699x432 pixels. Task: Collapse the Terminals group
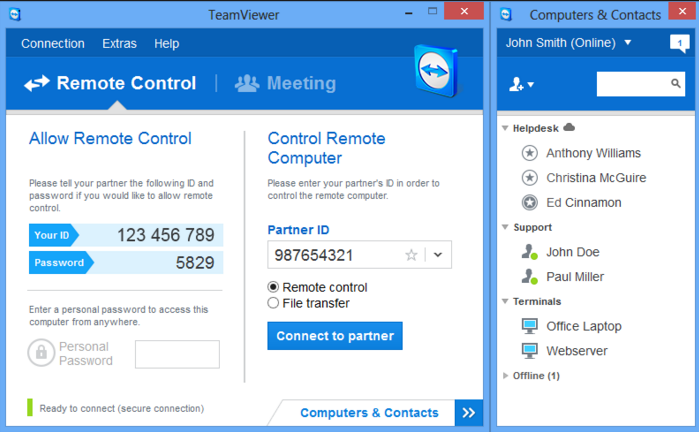click(505, 301)
